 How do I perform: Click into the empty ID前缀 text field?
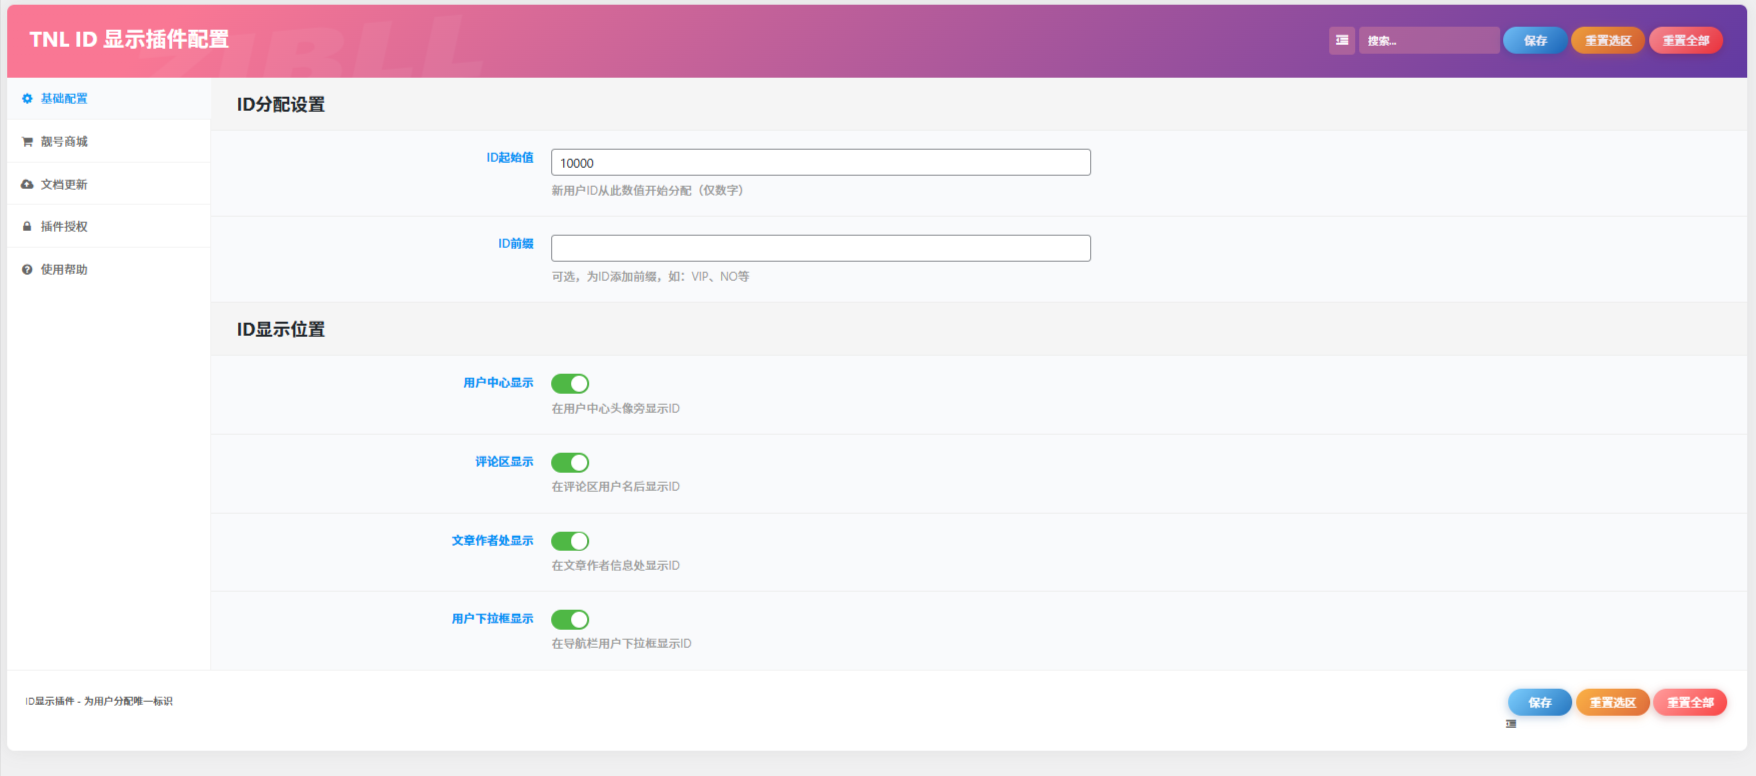(x=820, y=249)
